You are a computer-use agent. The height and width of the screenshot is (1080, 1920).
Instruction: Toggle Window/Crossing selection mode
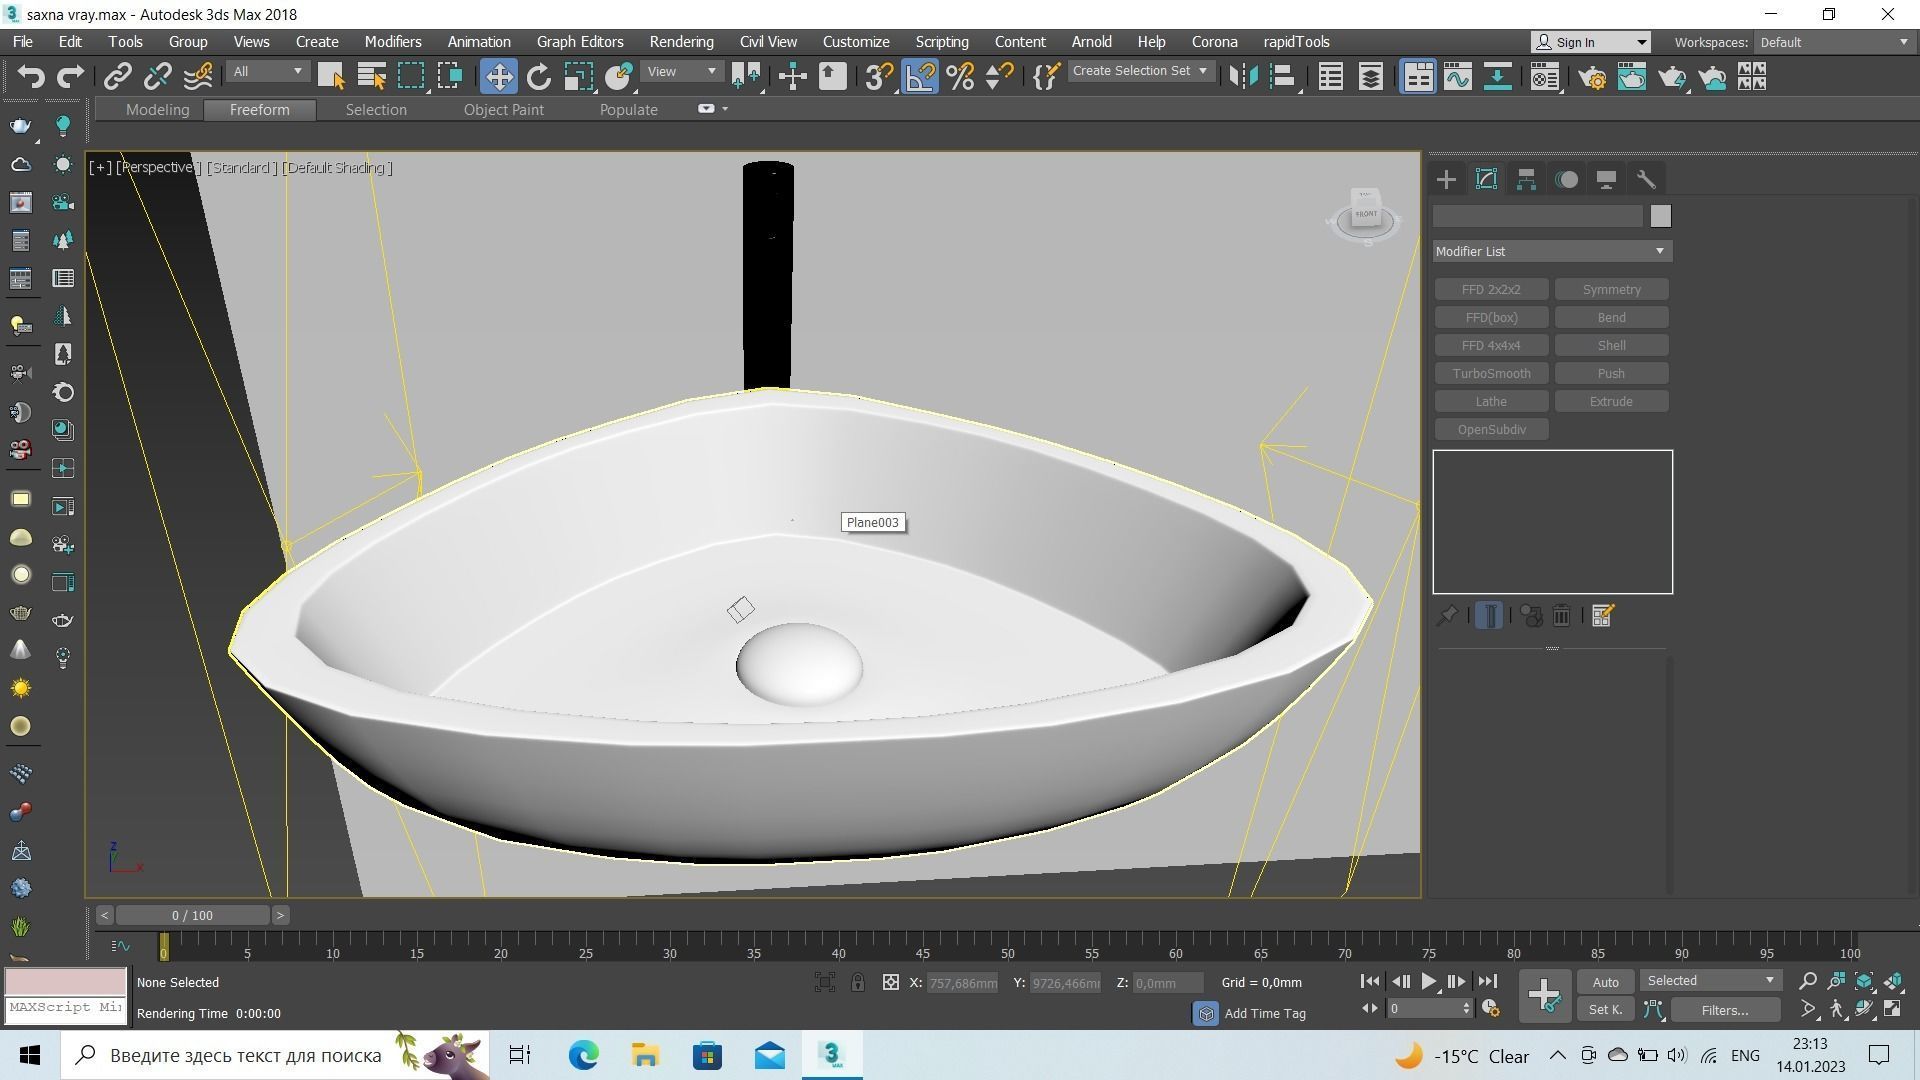pyautogui.click(x=451, y=76)
